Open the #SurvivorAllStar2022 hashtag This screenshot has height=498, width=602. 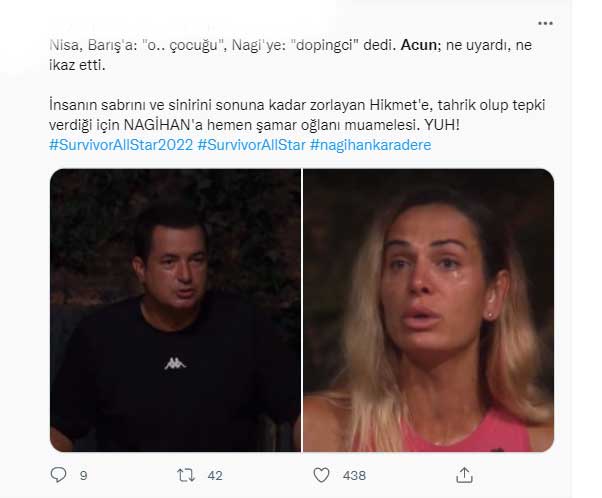121,145
